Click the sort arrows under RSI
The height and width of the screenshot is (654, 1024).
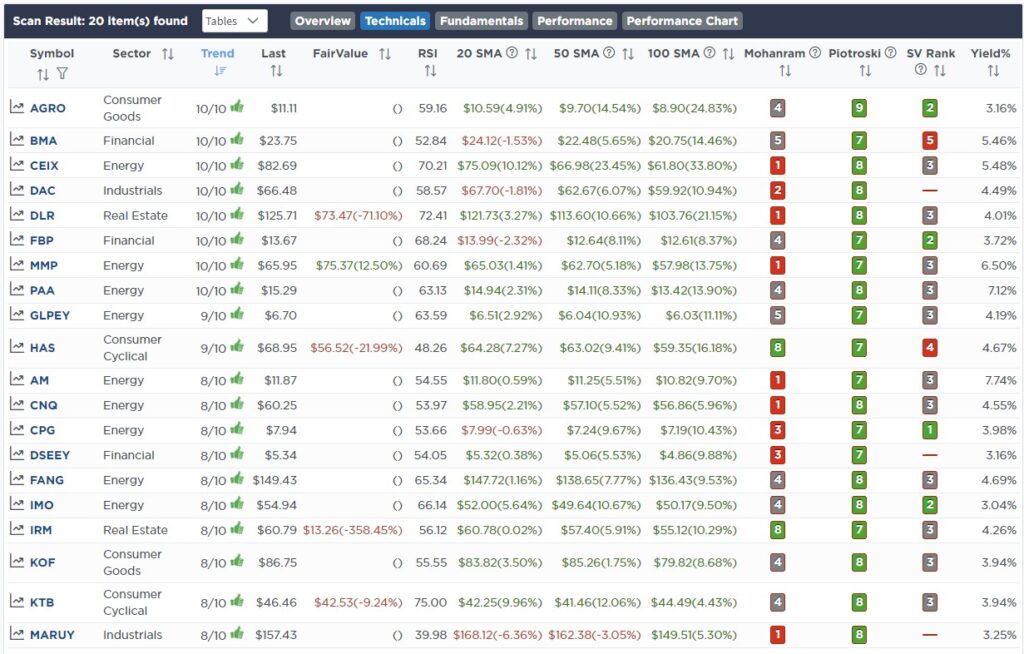430,71
